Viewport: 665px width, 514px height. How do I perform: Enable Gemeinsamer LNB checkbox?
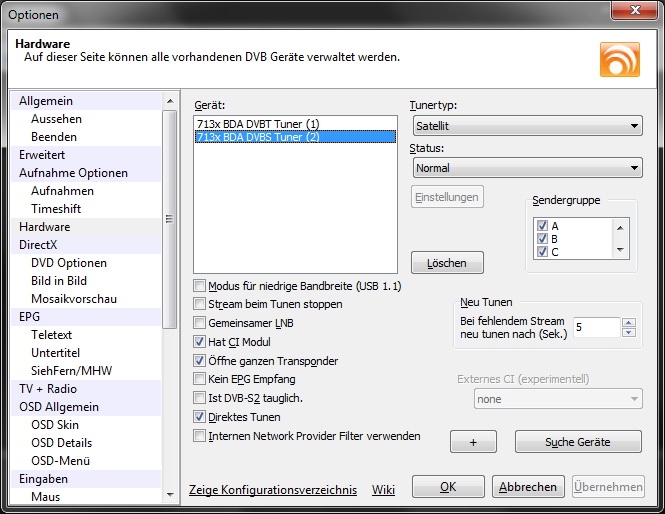[201, 323]
